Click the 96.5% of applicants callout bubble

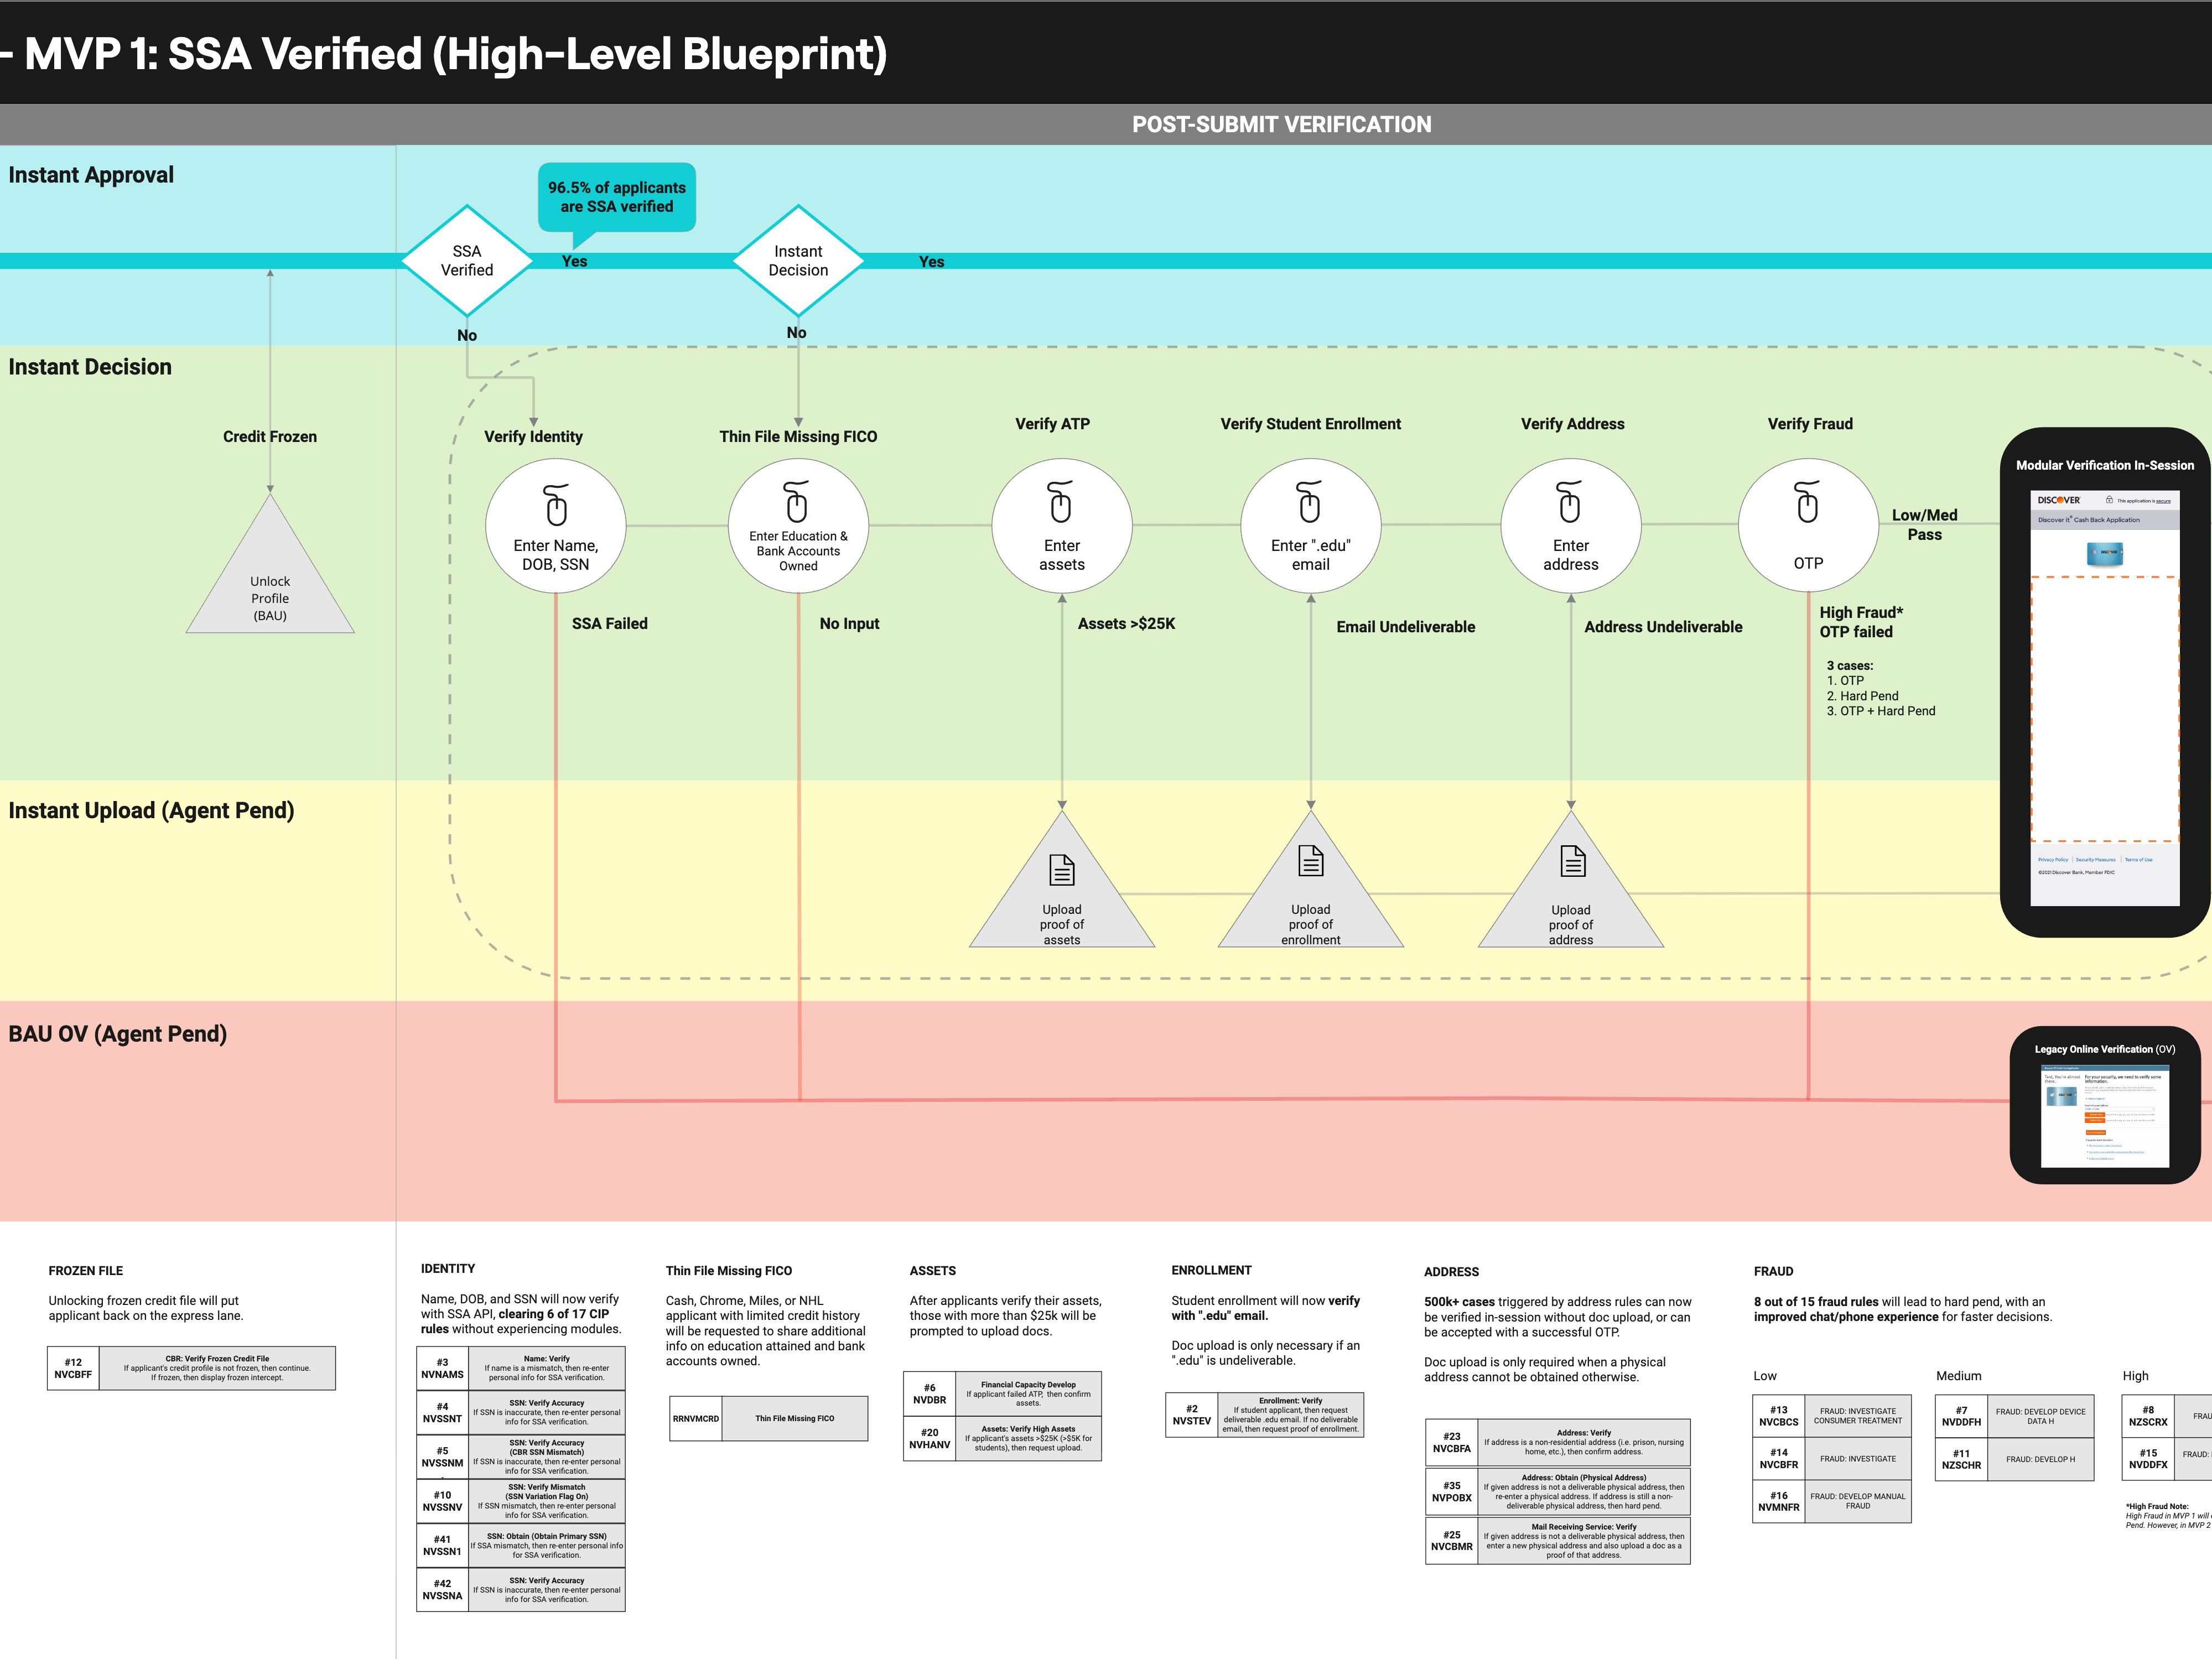(x=617, y=197)
